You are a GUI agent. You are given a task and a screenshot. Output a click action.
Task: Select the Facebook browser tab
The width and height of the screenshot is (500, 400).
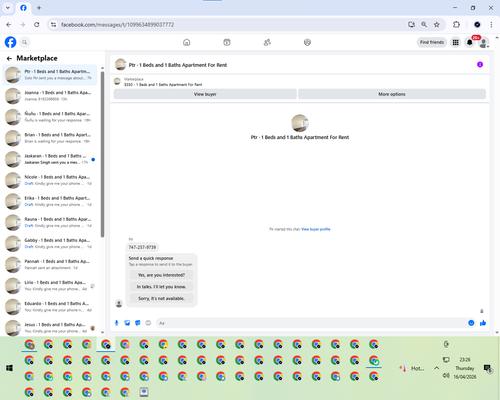(x=23, y=8)
